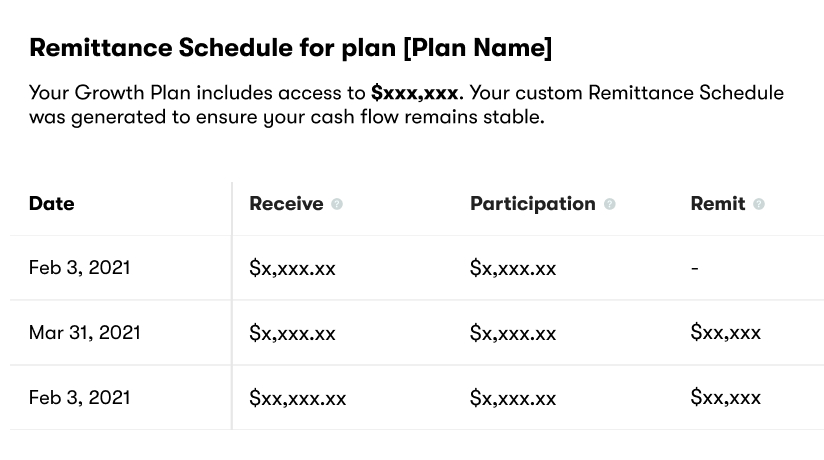The width and height of the screenshot is (824, 460).
Task: Select Participation amount in first Feb 3 row
Action: [x=513, y=268]
